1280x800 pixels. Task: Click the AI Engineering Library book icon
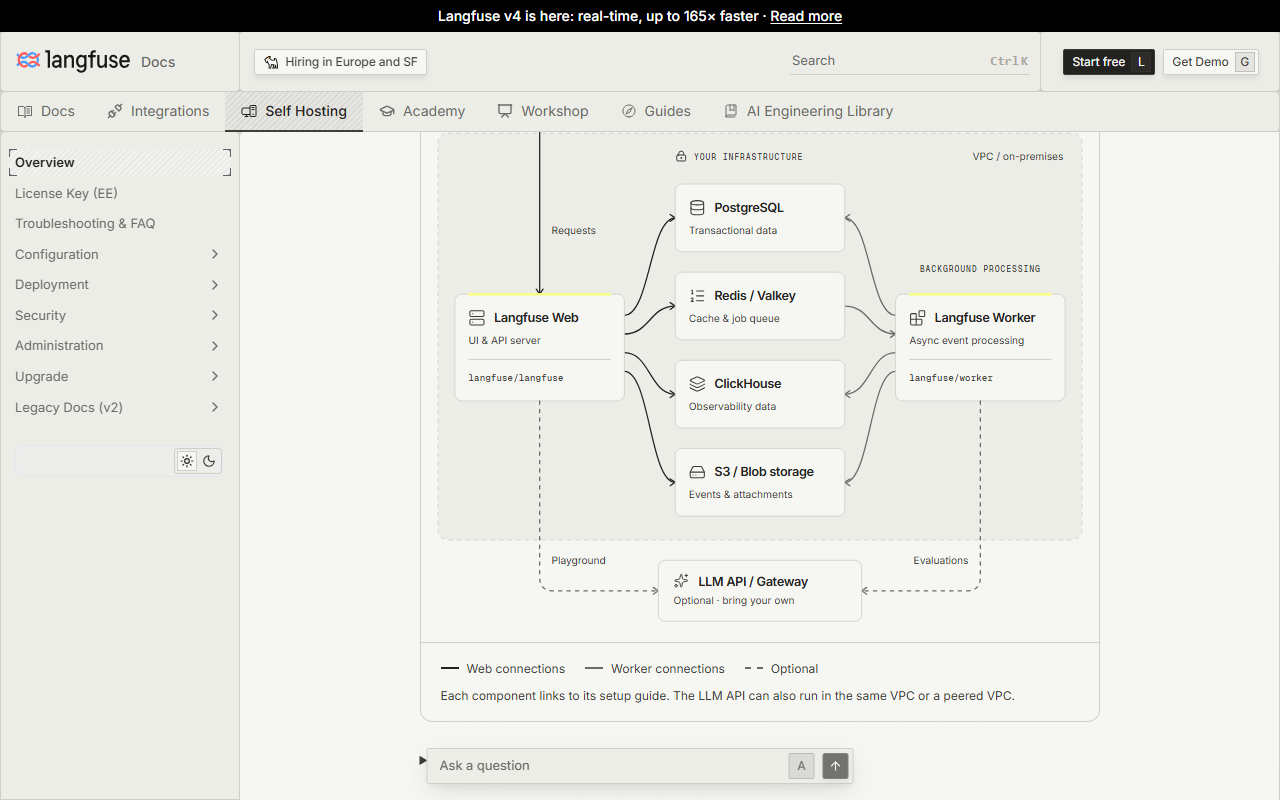coord(731,111)
